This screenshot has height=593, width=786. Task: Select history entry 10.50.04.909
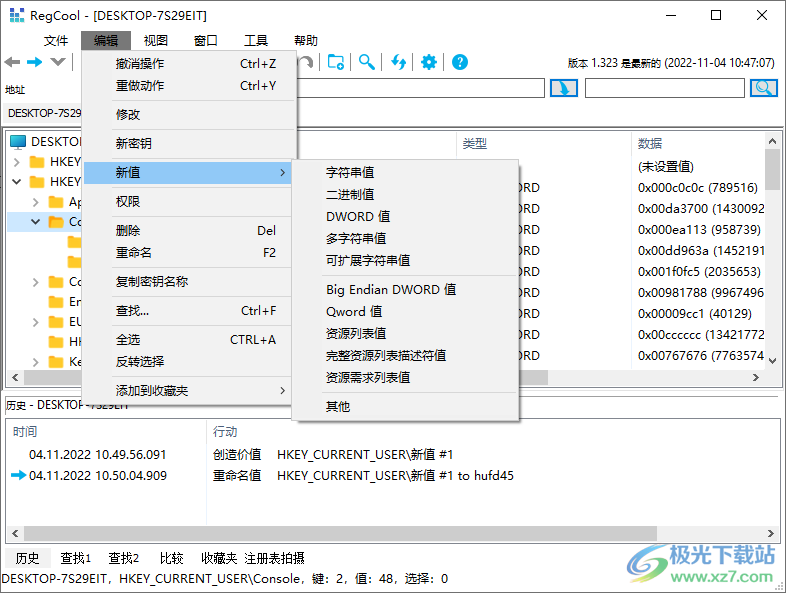coord(98,476)
